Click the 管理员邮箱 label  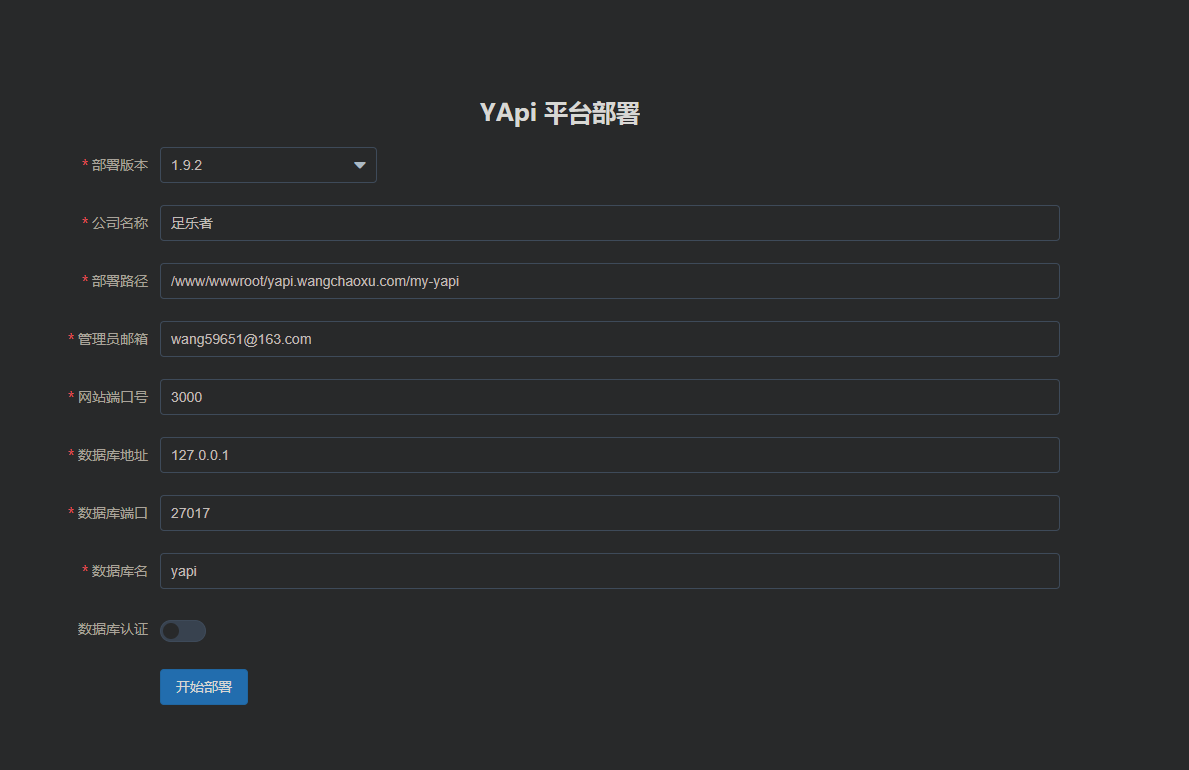click(x=113, y=339)
